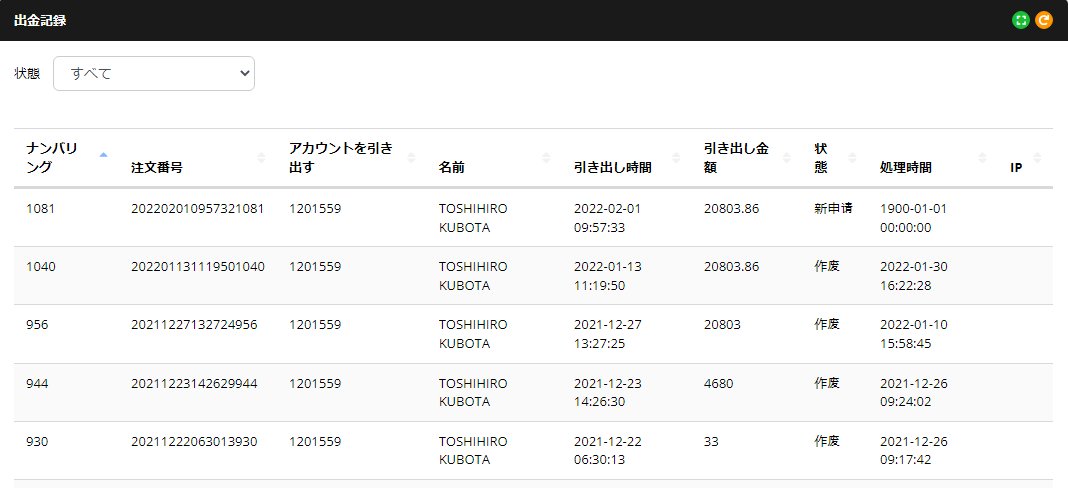Sort by ナンバリング column header
Screen dimensions: 1068x488
[x=67, y=158]
